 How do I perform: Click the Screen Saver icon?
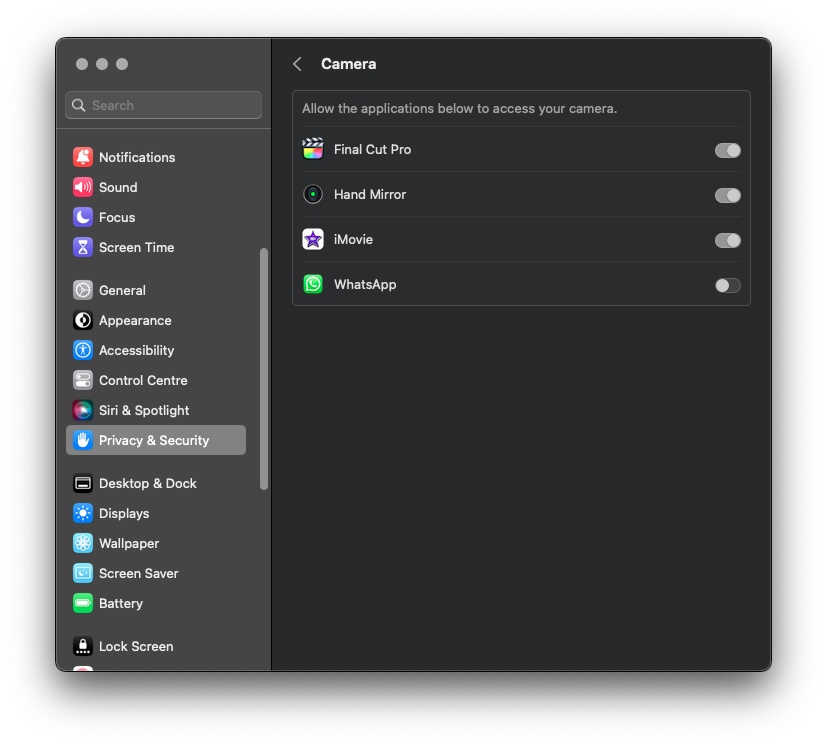(x=83, y=573)
